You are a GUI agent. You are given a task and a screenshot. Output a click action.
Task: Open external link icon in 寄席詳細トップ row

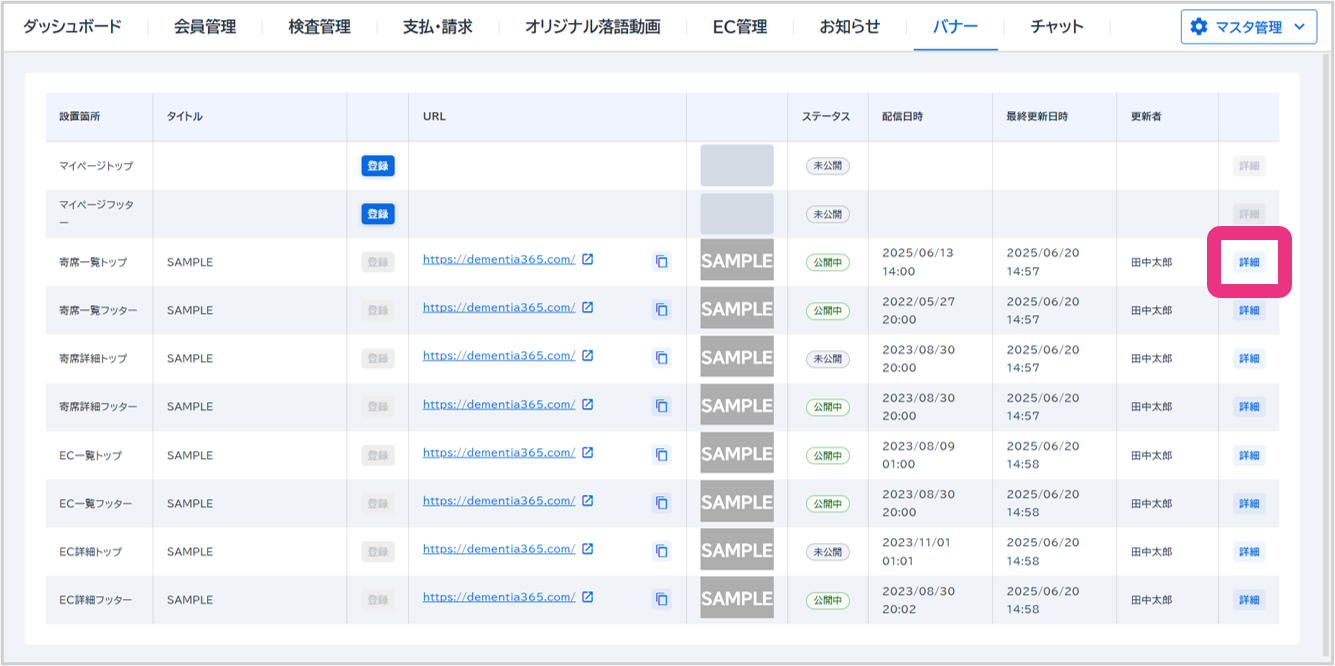click(588, 356)
